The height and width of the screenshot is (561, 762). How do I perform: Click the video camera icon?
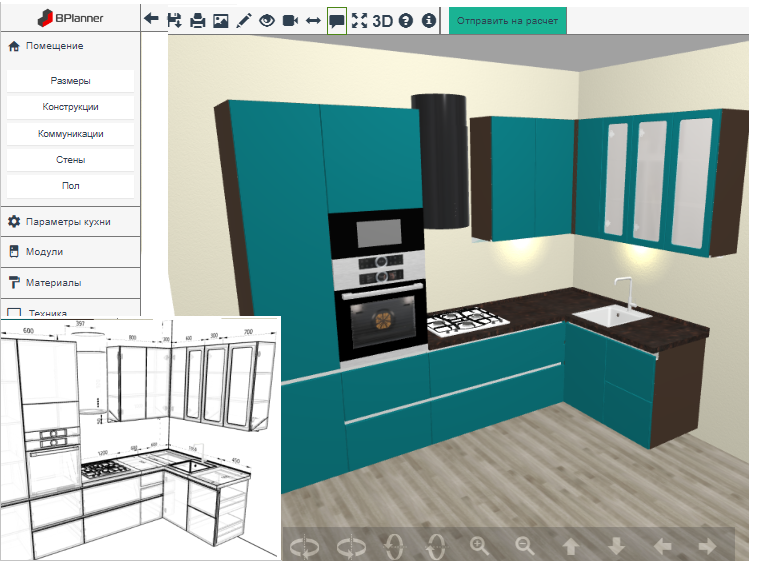(290, 20)
